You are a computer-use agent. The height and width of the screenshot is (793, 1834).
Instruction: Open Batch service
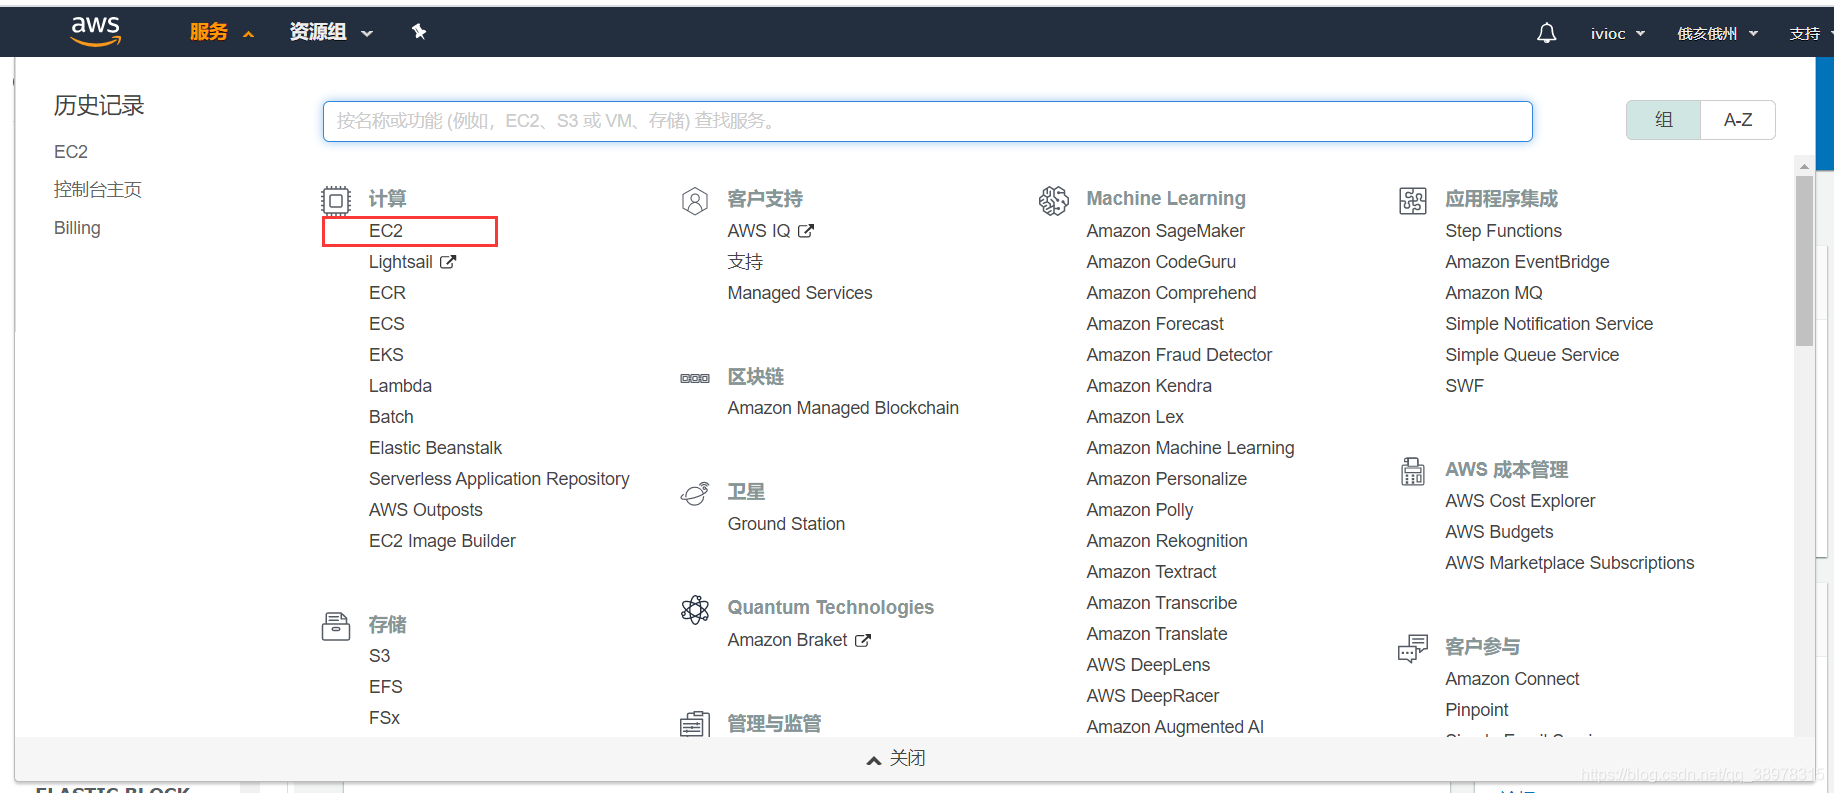click(391, 417)
